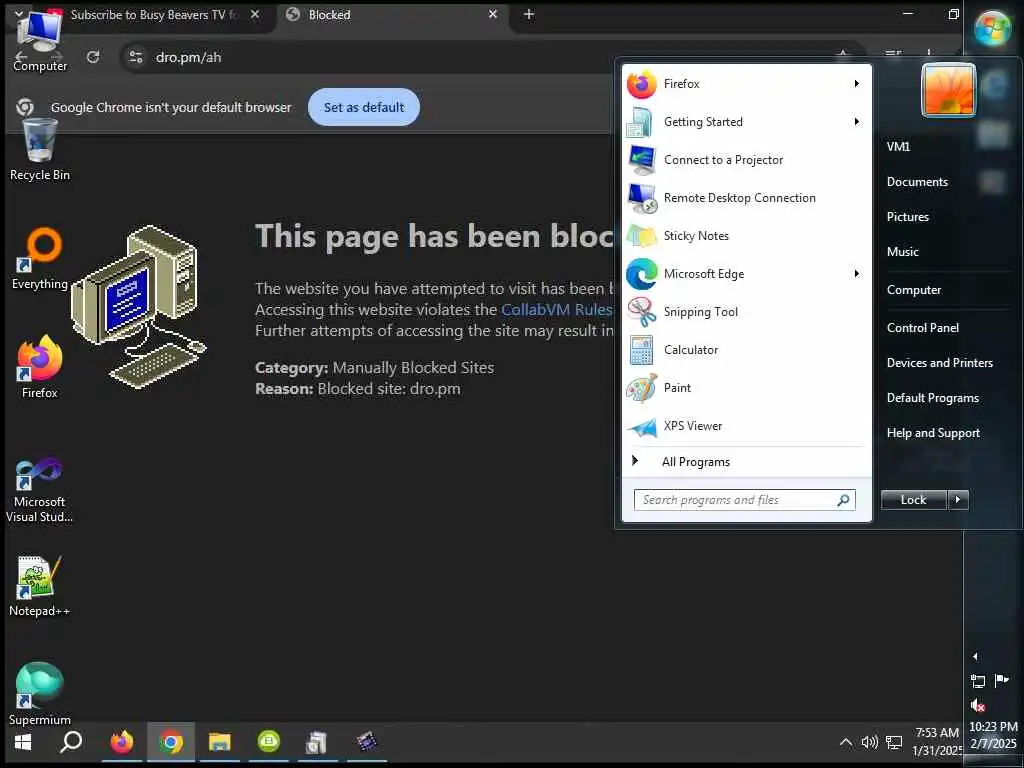Select the Firefox desktop shortcut
Screen dimensions: 1024x768
point(40,367)
